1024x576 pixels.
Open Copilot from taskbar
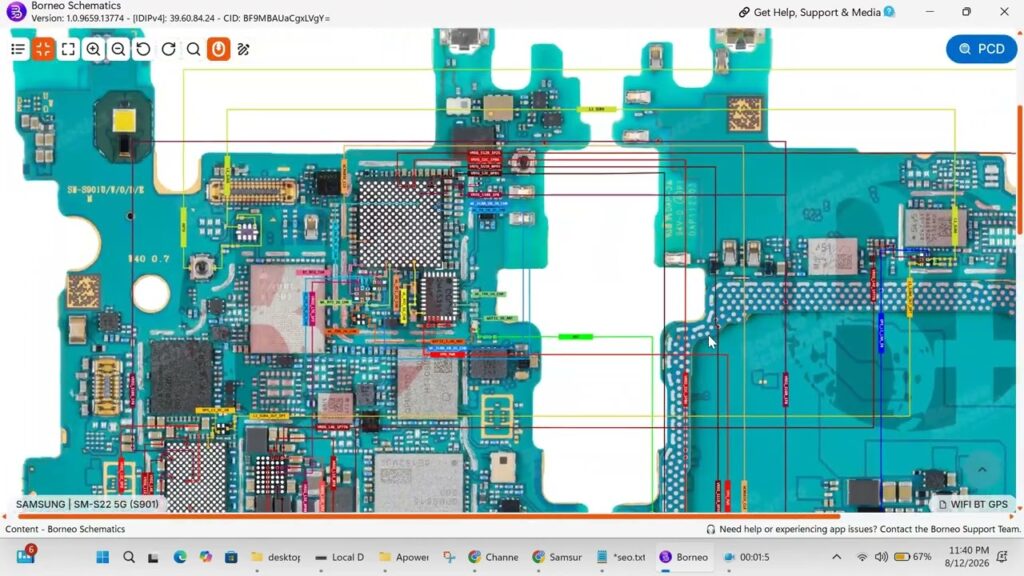(x=206, y=557)
